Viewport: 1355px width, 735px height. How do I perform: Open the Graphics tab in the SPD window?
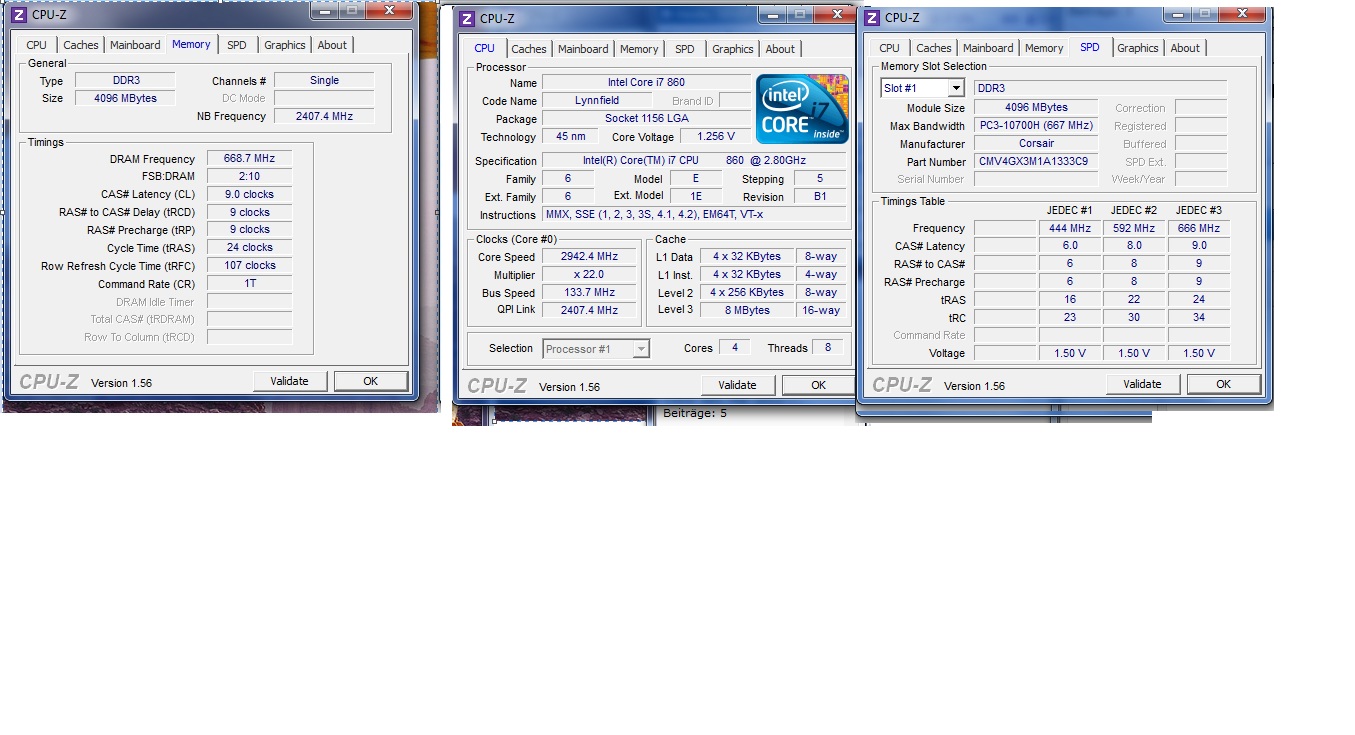coord(1138,48)
